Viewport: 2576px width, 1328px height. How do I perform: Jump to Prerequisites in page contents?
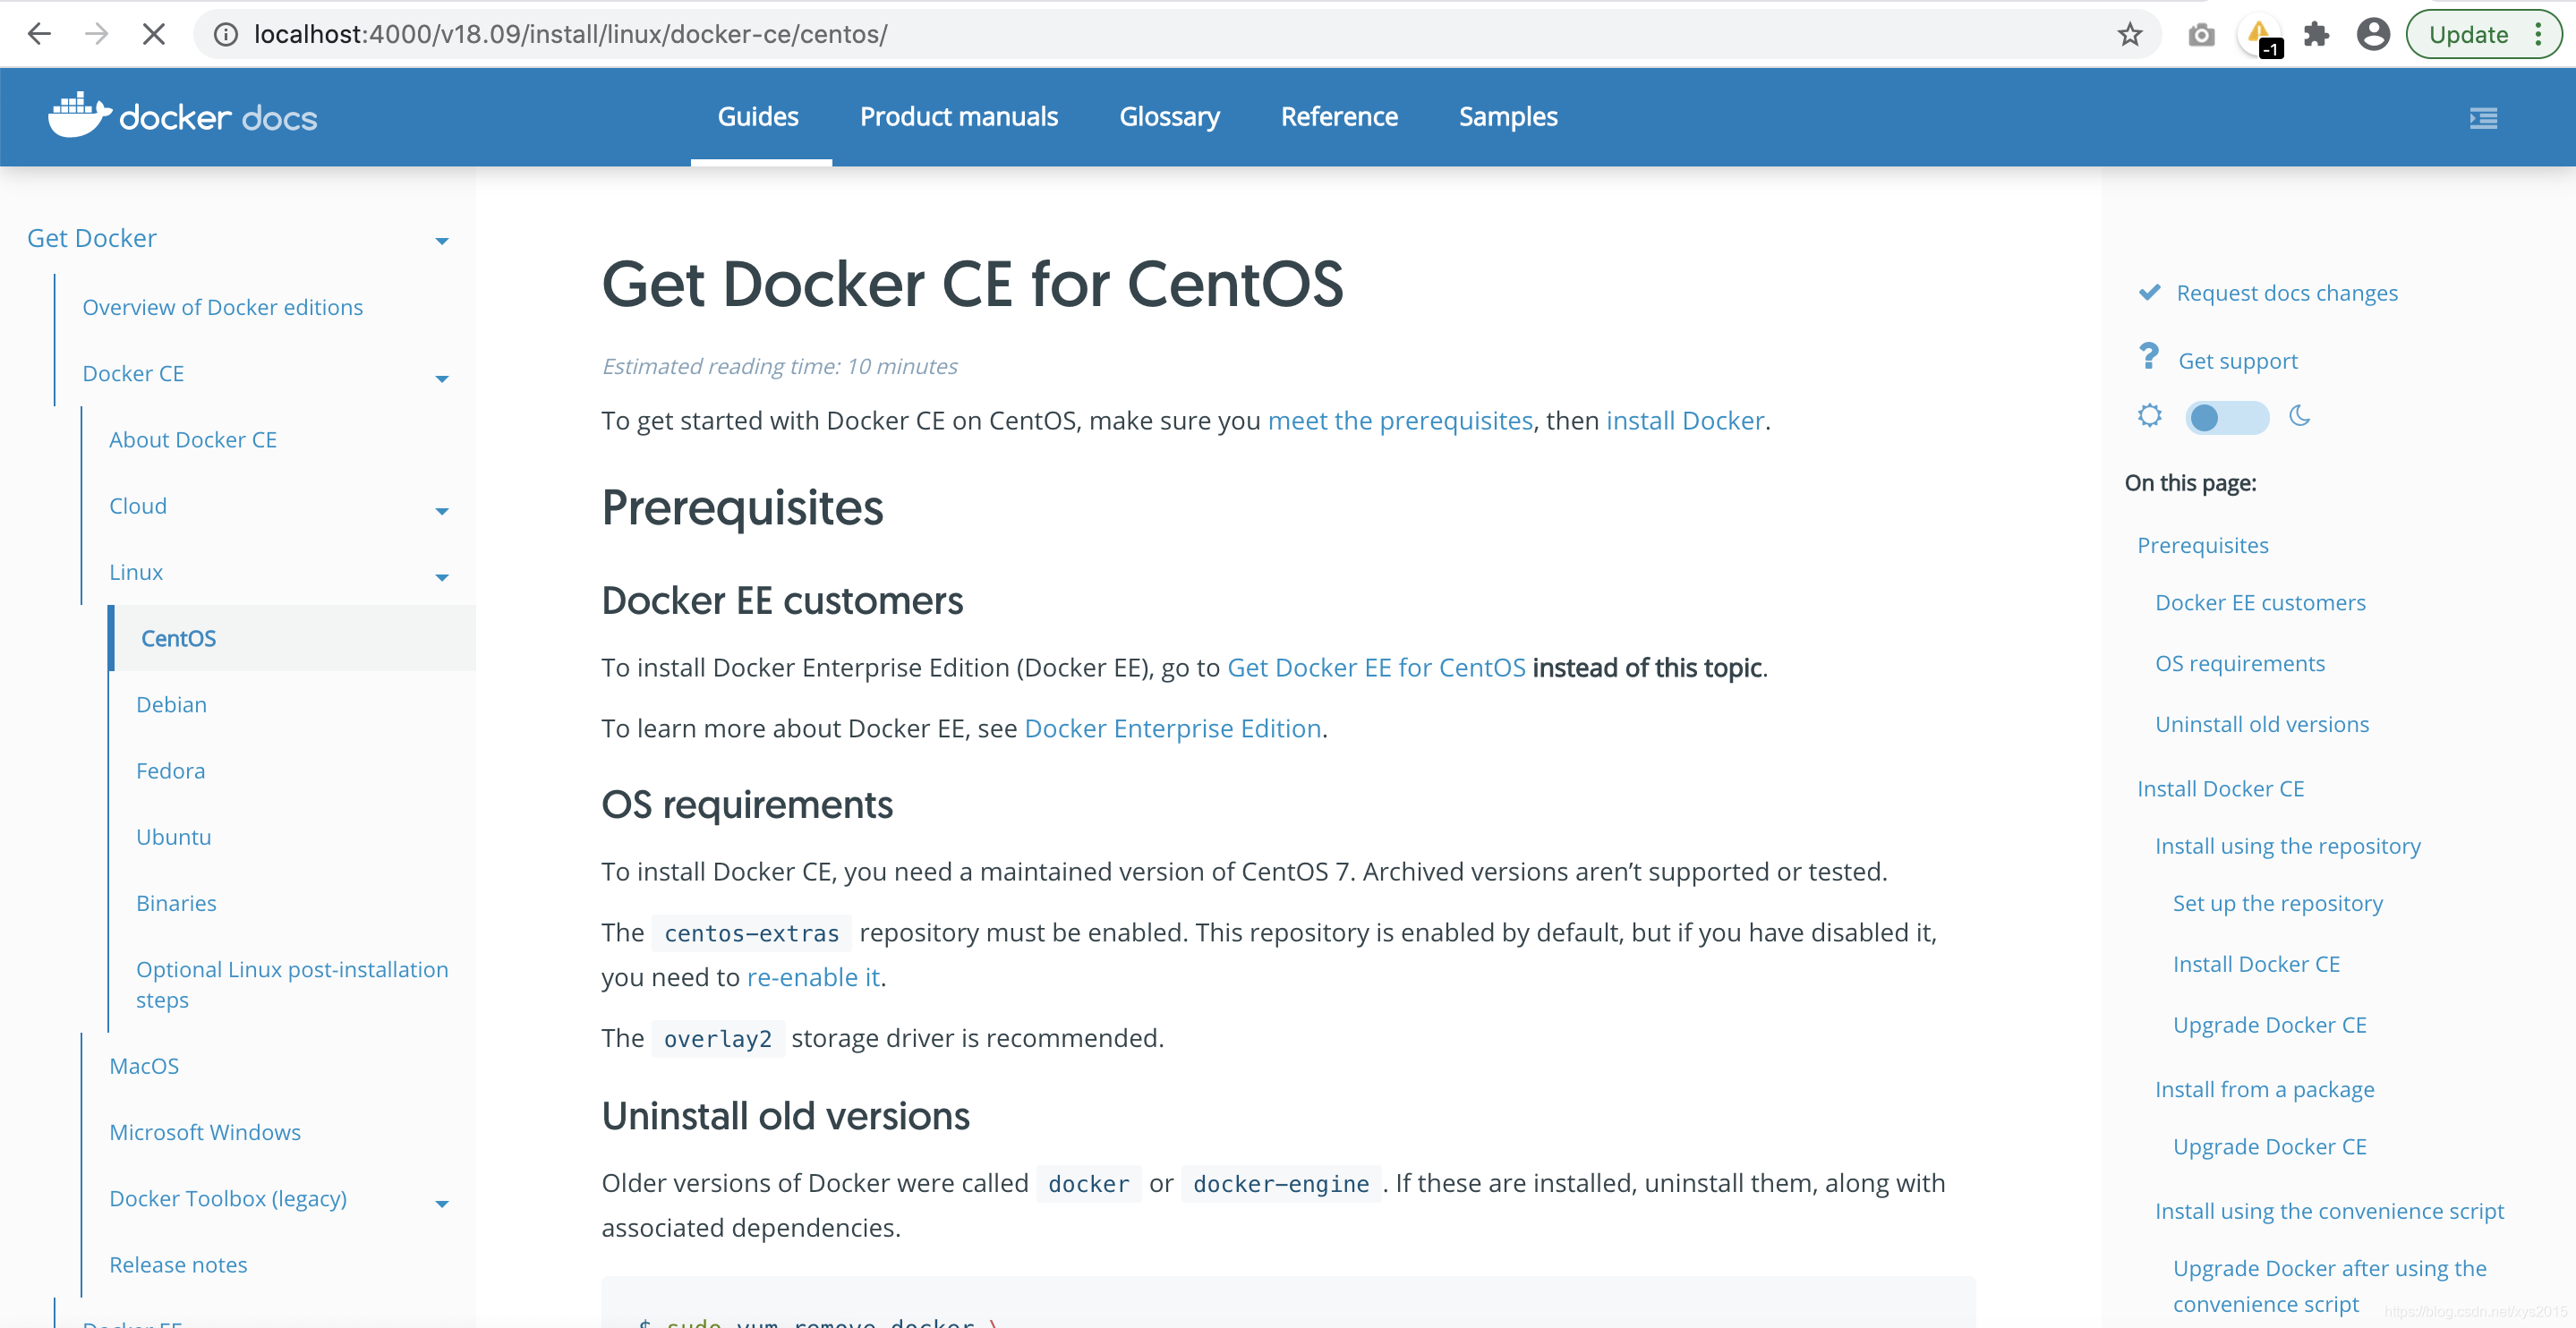[2203, 545]
